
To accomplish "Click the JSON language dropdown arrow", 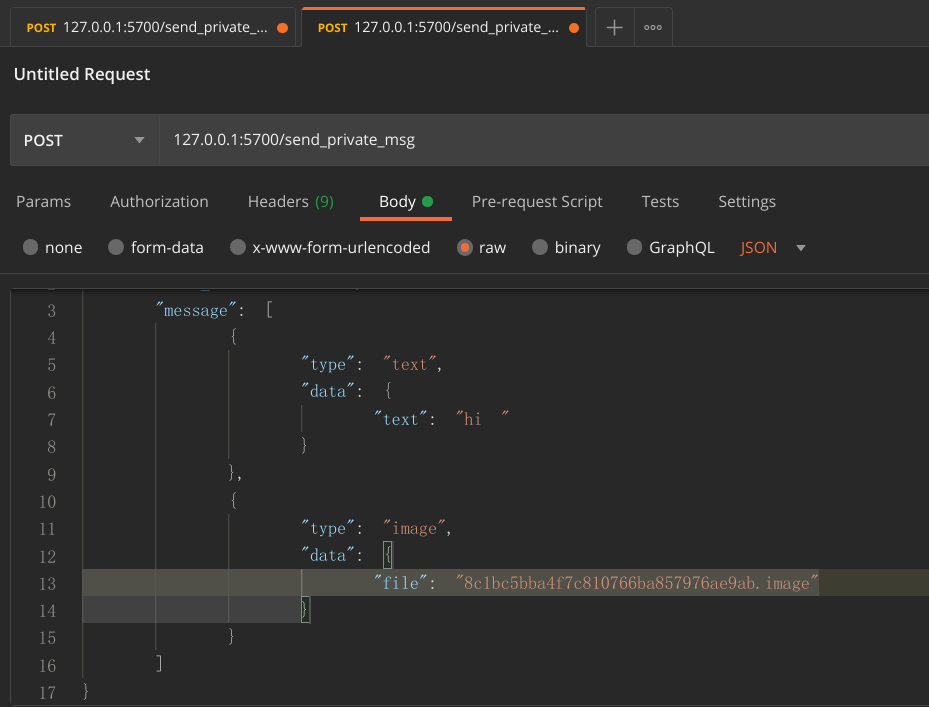I will pos(800,247).
